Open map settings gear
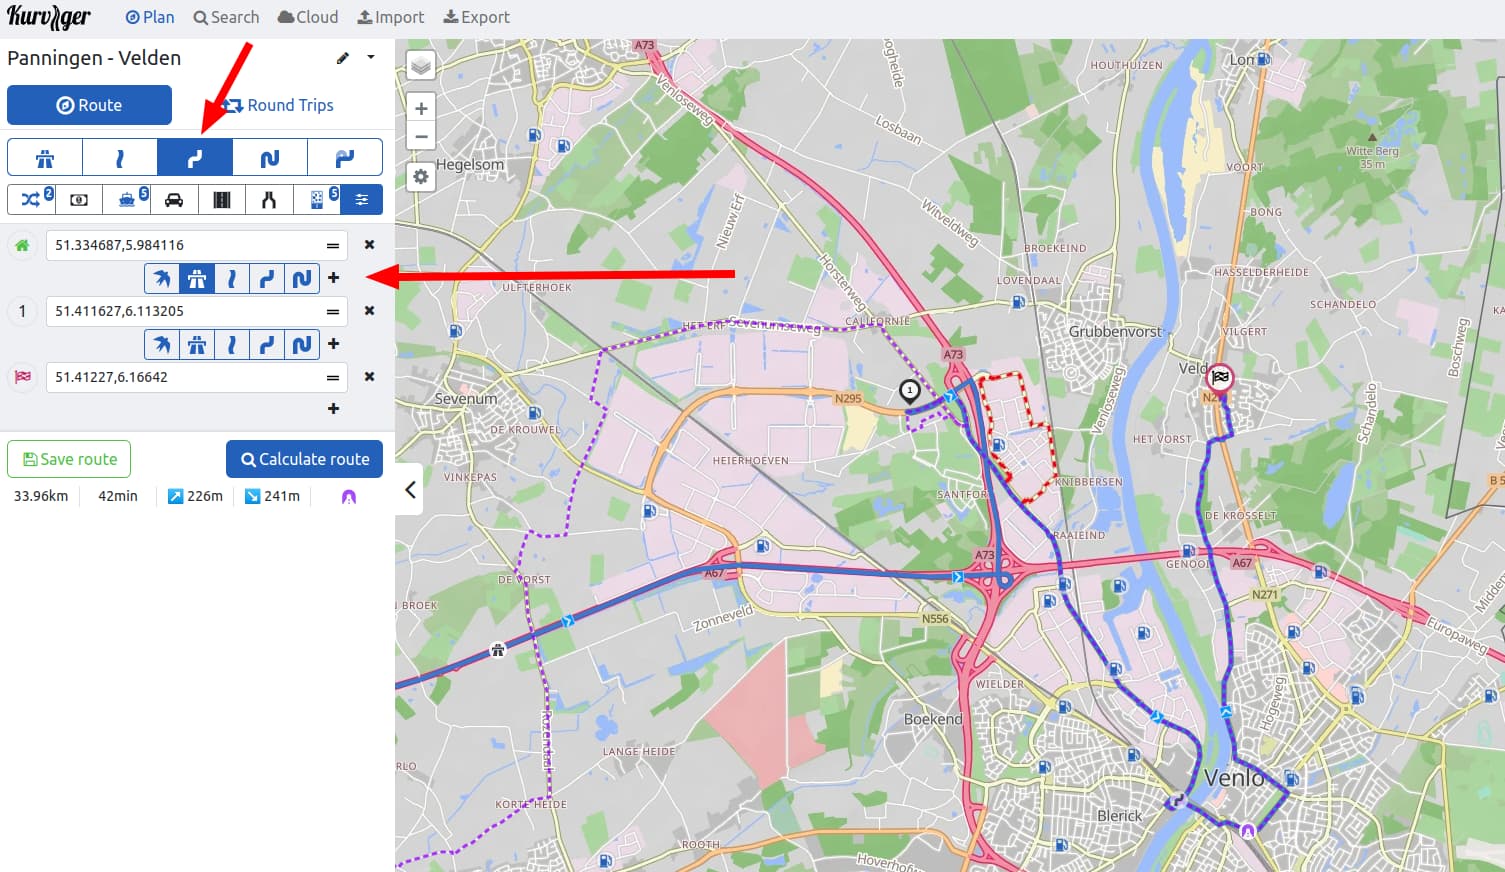The height and width of the screenshot is (872, 1505). click(x=421, y=177)
